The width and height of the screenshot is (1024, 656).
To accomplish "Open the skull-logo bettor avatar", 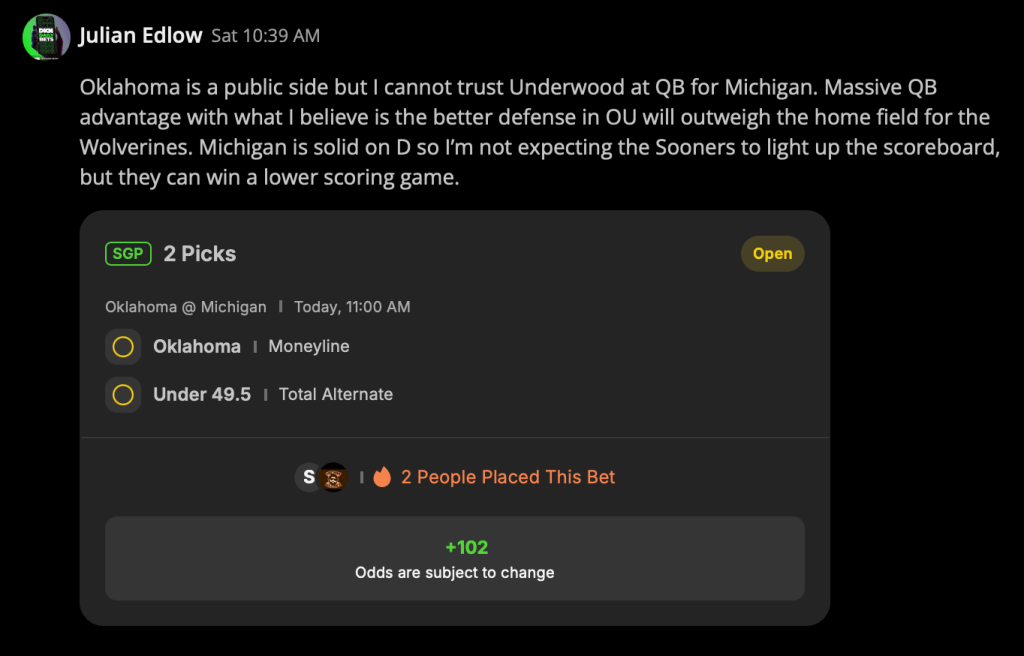I will click(x=334, y=477).
